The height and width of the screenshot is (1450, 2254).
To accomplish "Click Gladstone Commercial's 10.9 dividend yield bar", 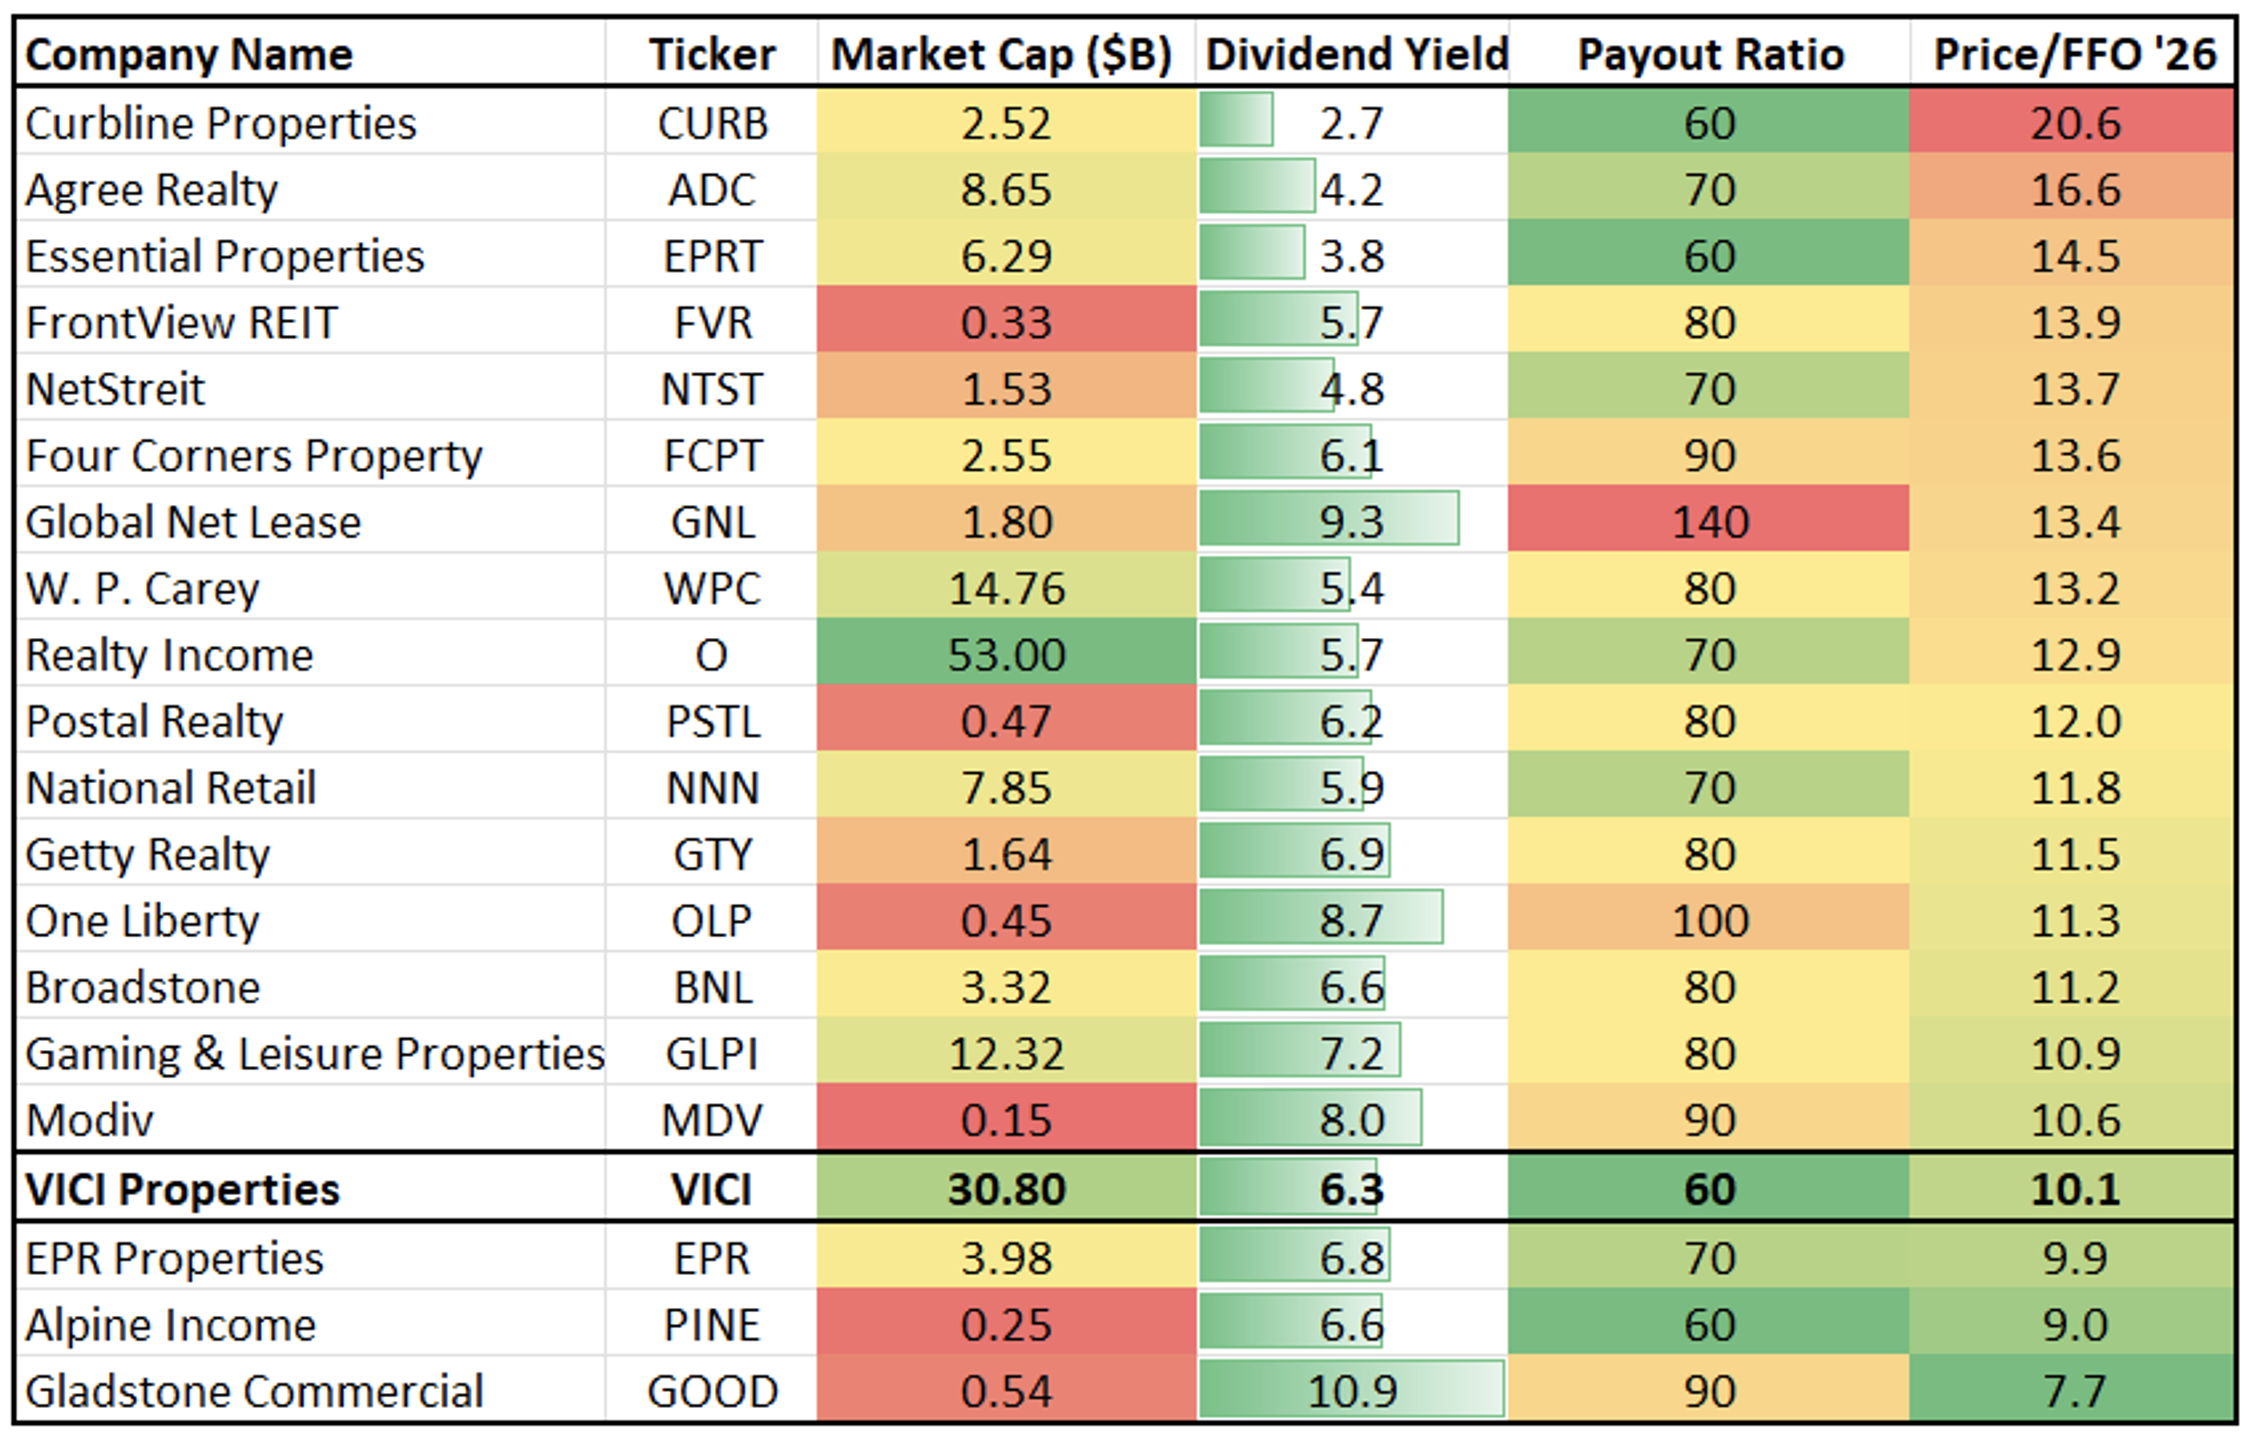I will coord(1352,1390).
